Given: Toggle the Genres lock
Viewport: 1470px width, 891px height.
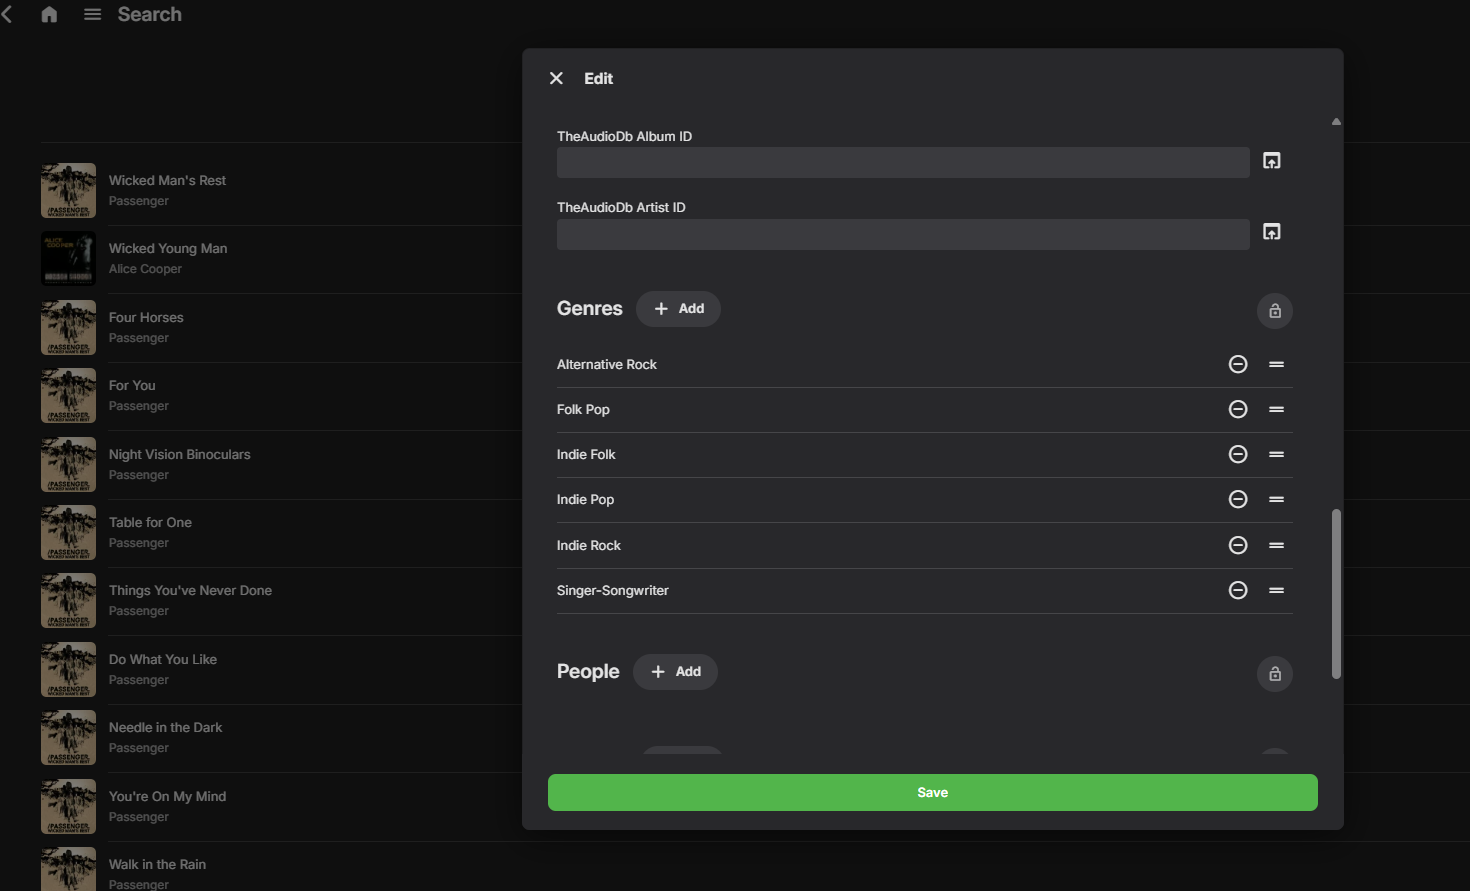Looking at the screenshot, I should (x=1275, y=311).
